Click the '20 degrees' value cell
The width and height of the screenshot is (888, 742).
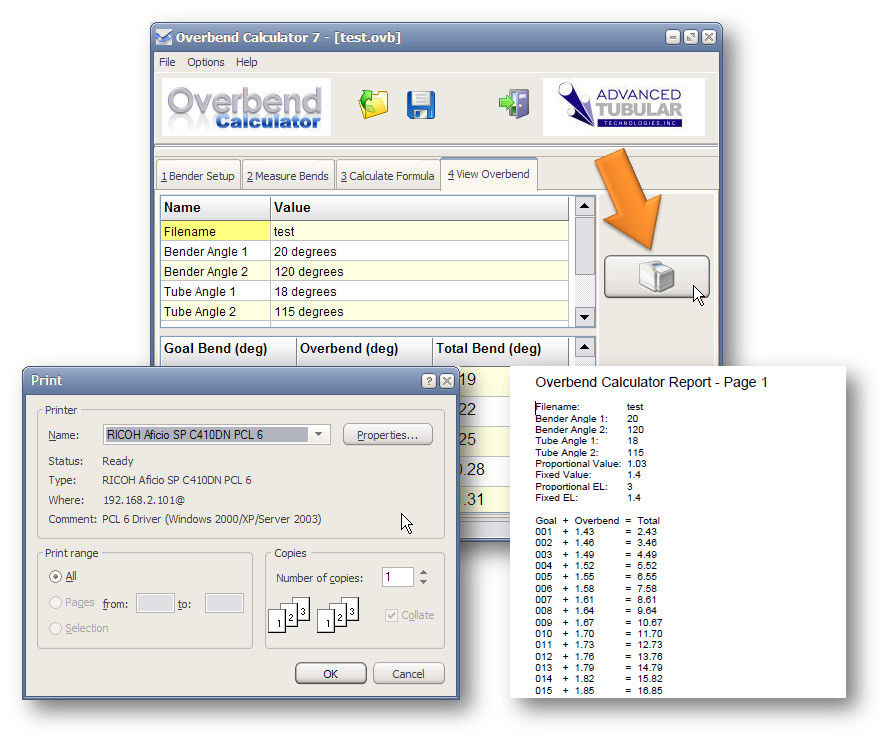[x=420, y=251]
